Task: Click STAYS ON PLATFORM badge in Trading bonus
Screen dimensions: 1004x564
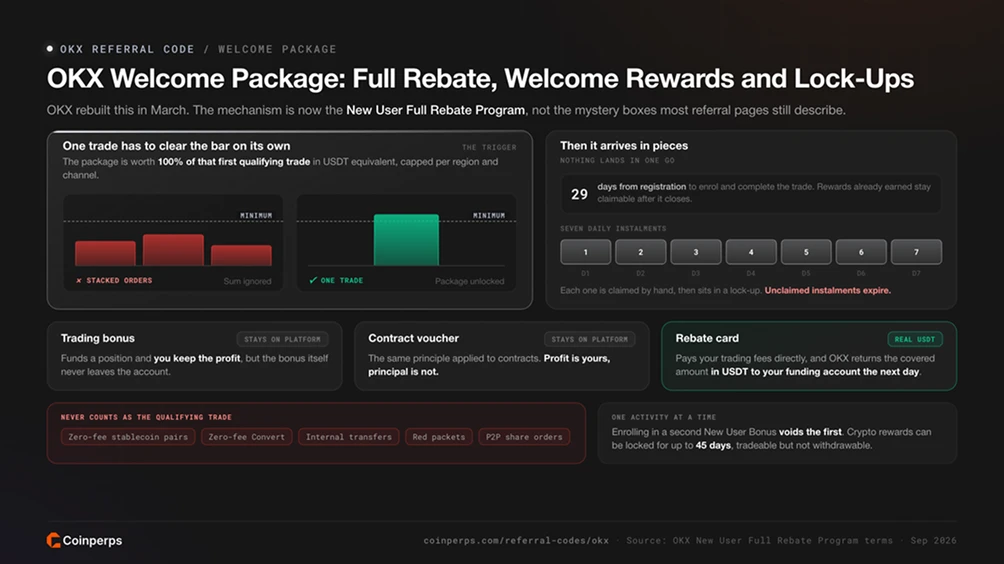Action: (282, 339)
